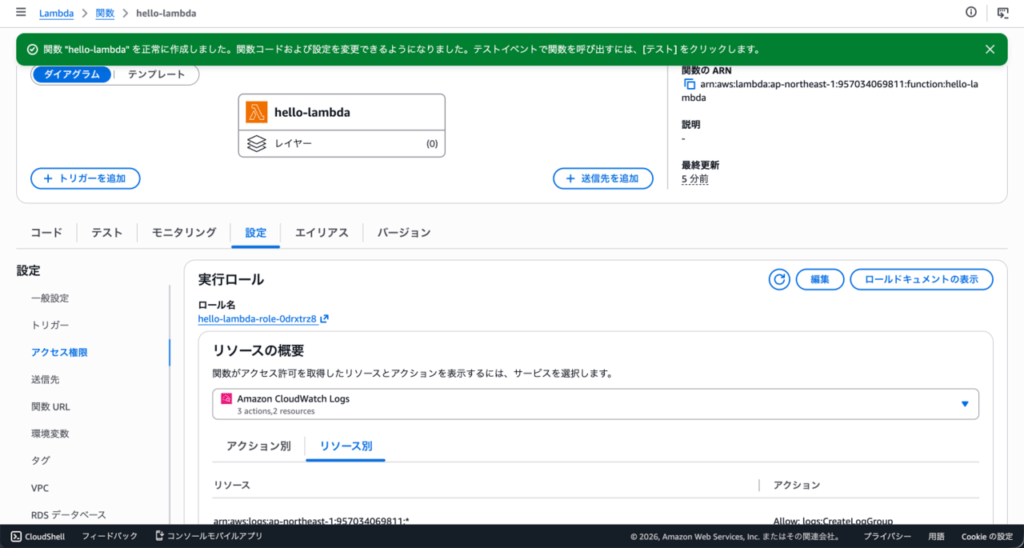
Task: Select アクセス権限 in settings sidebar
Action: tap(59, 353)
